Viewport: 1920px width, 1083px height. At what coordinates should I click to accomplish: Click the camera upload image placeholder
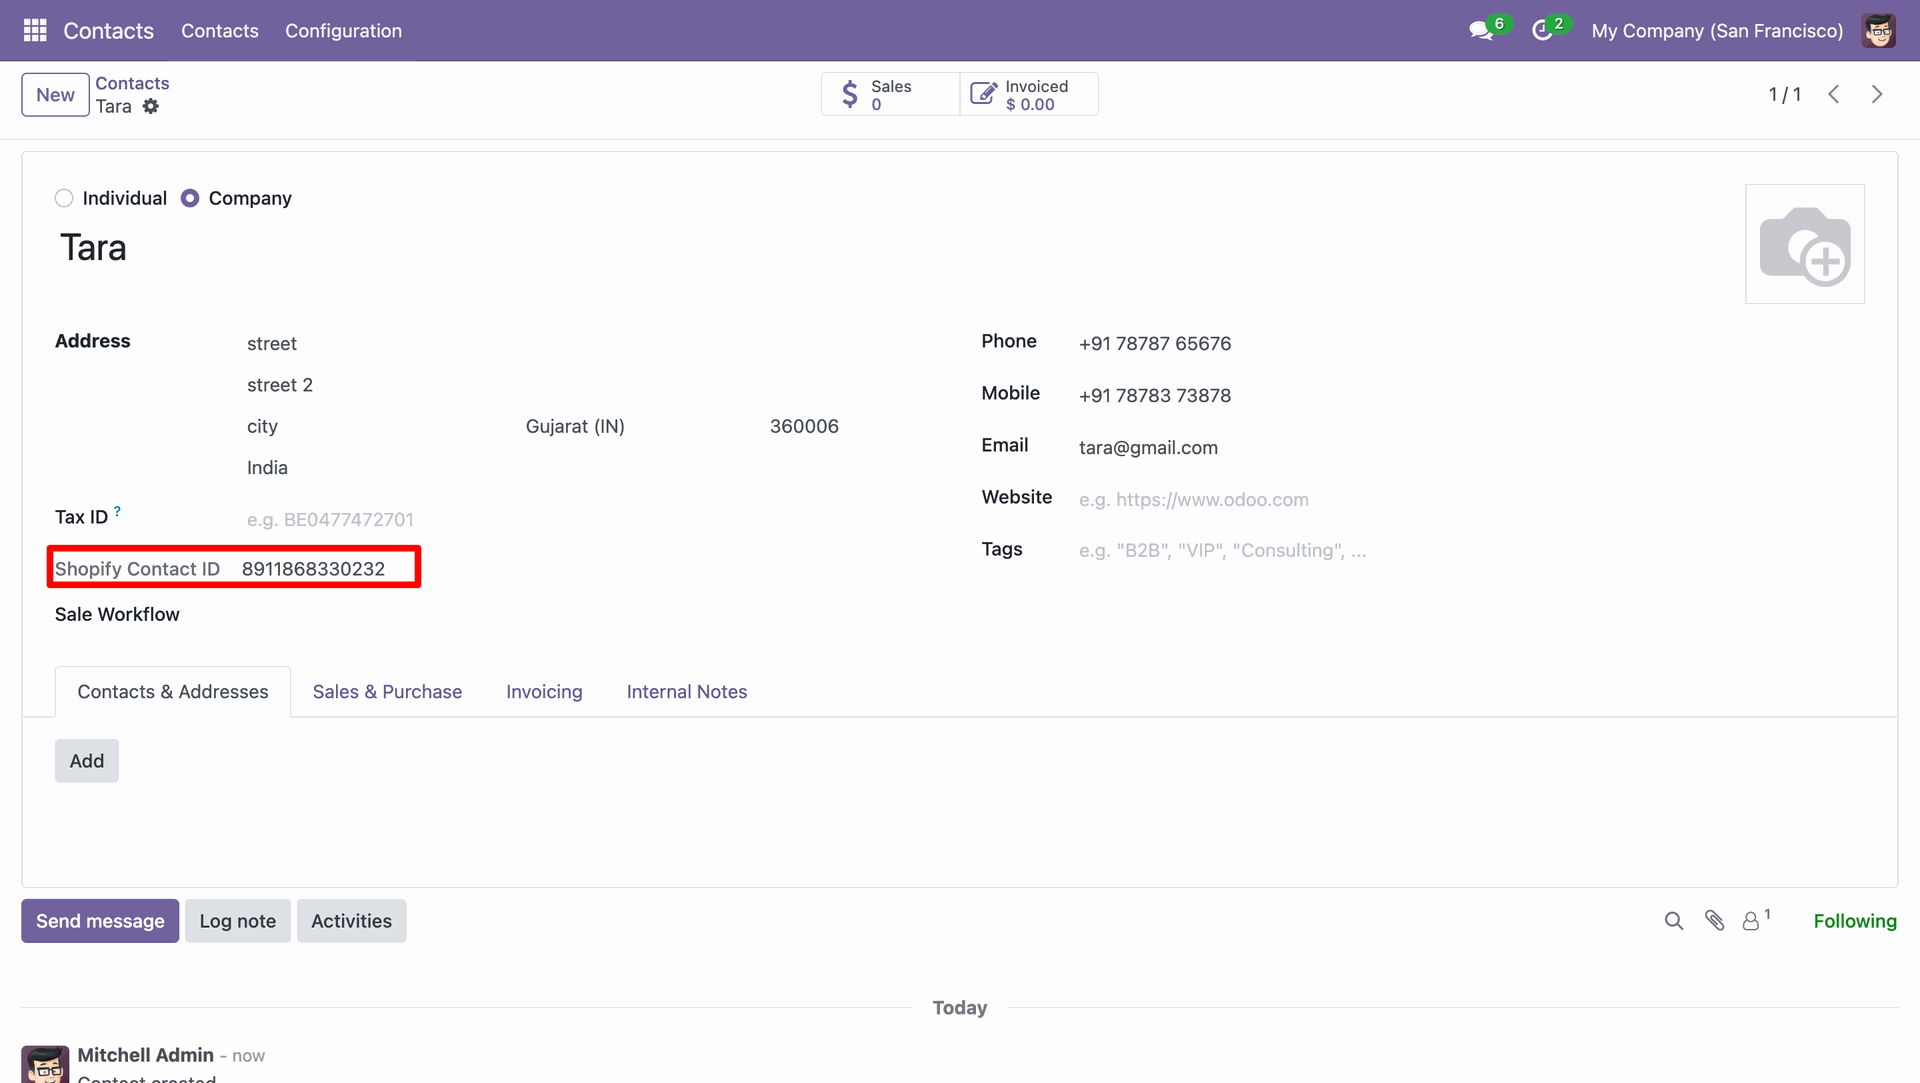pos(1804,244)
